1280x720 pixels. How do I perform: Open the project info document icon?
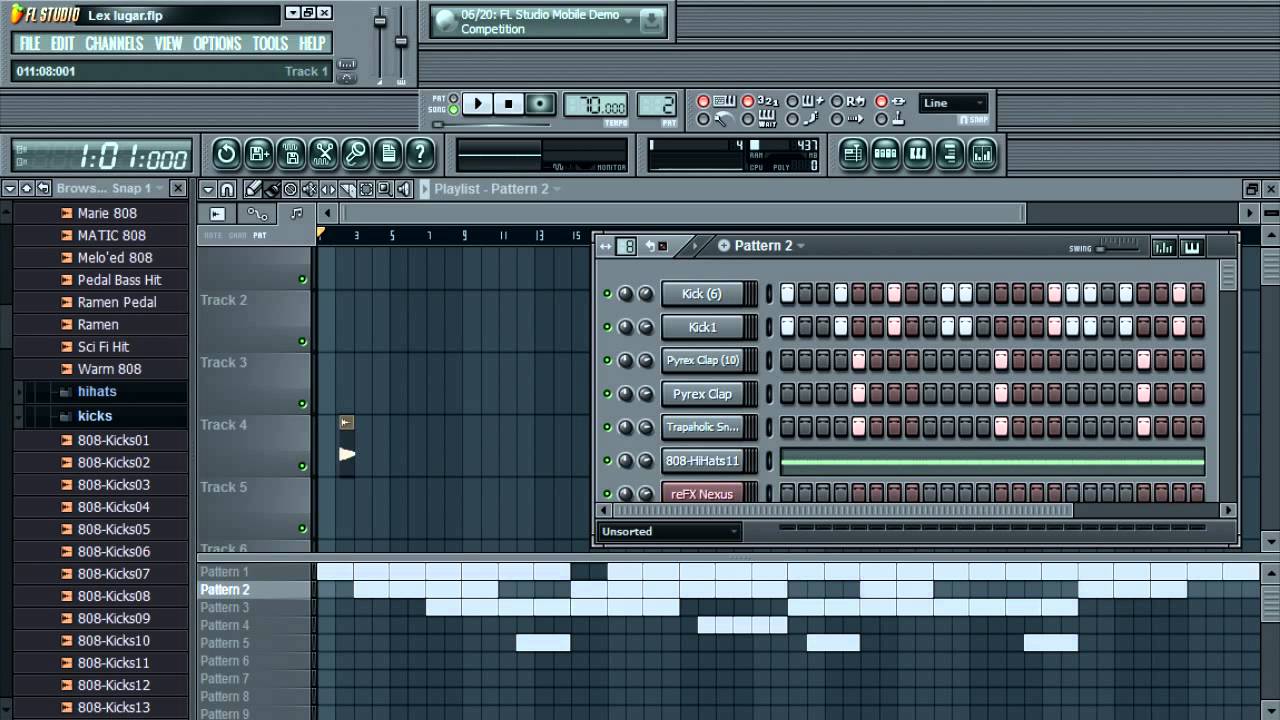click(x=388, y=153)
